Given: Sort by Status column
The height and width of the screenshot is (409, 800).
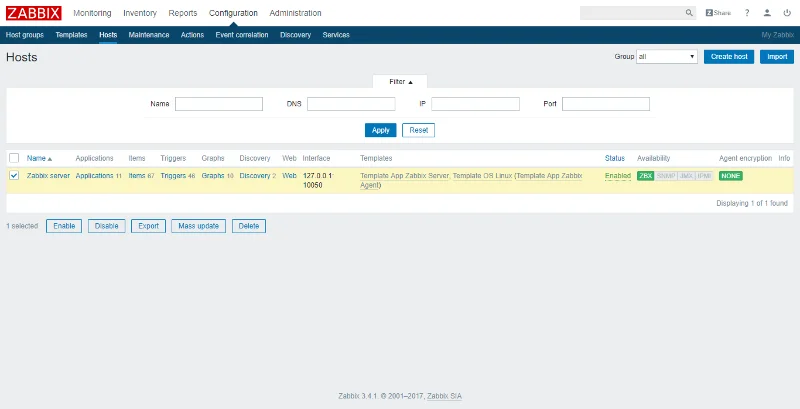Looking at the screenshot, I should (x=615, y=159).
